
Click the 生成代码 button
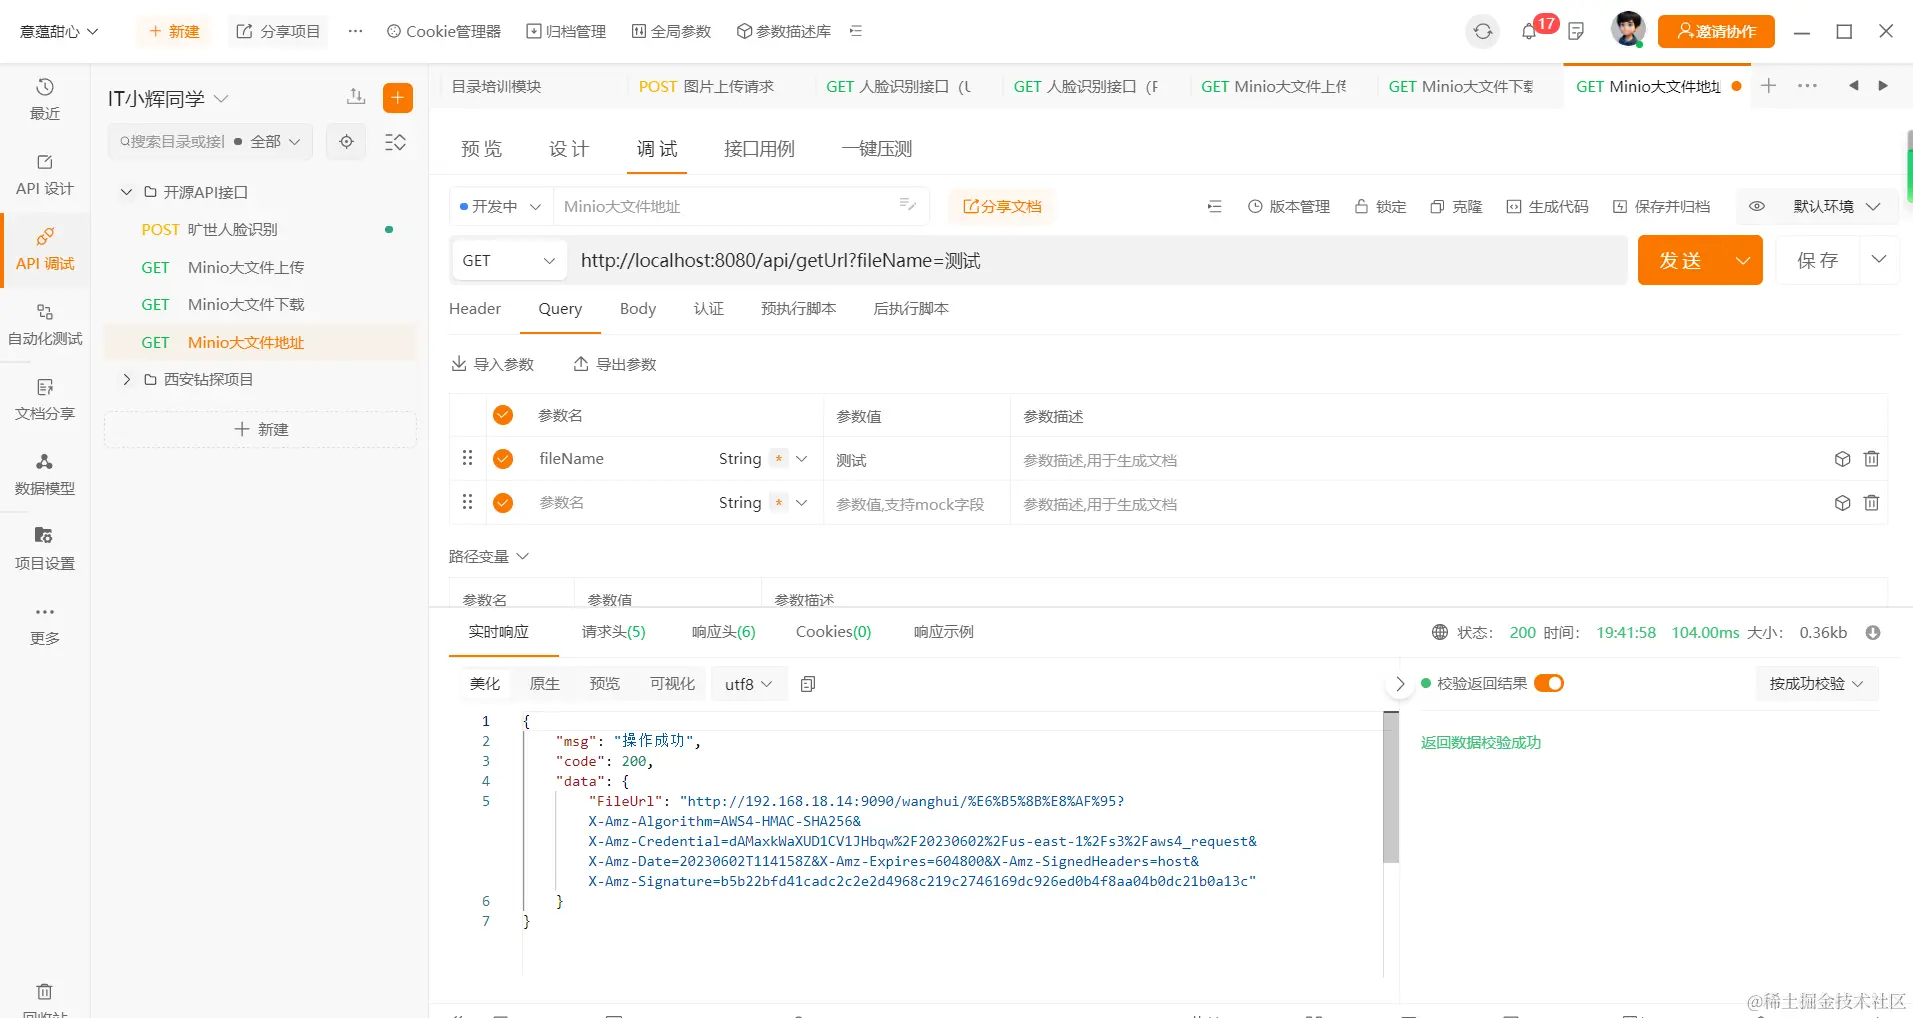tap(1547, 206)
